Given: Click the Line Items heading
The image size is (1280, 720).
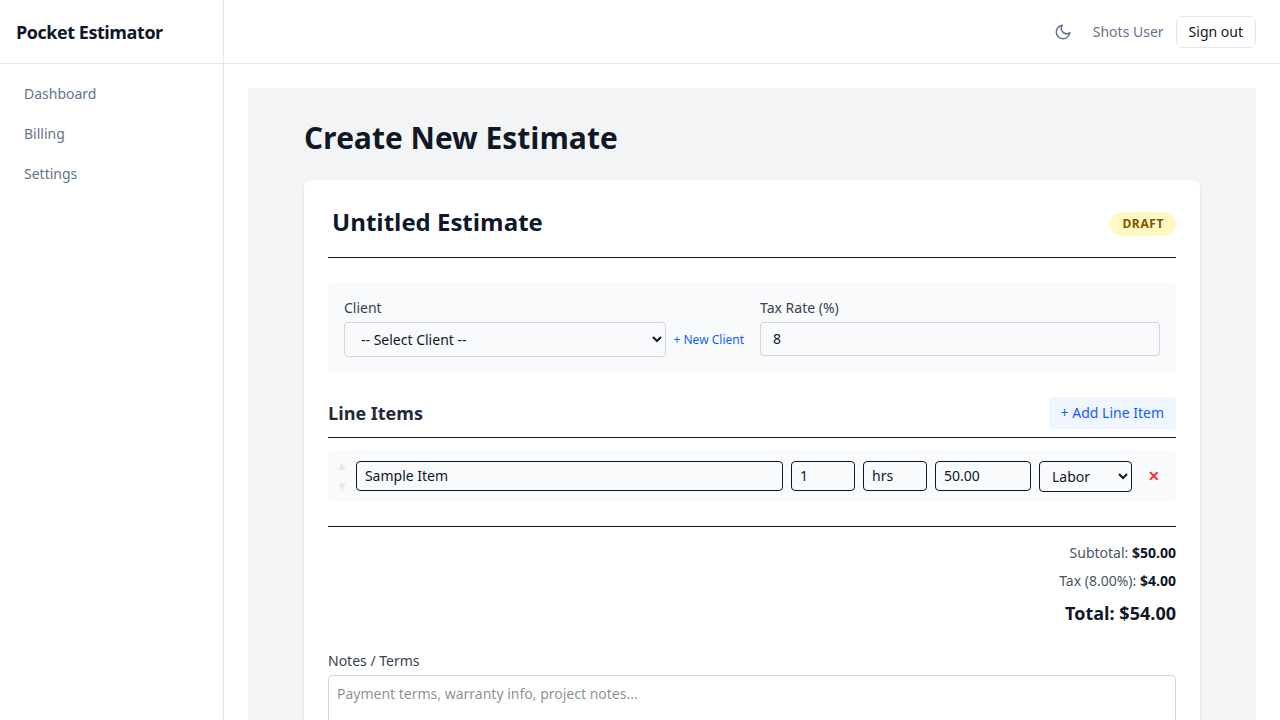Looking at the screenshot, I should tap(376, 413).
